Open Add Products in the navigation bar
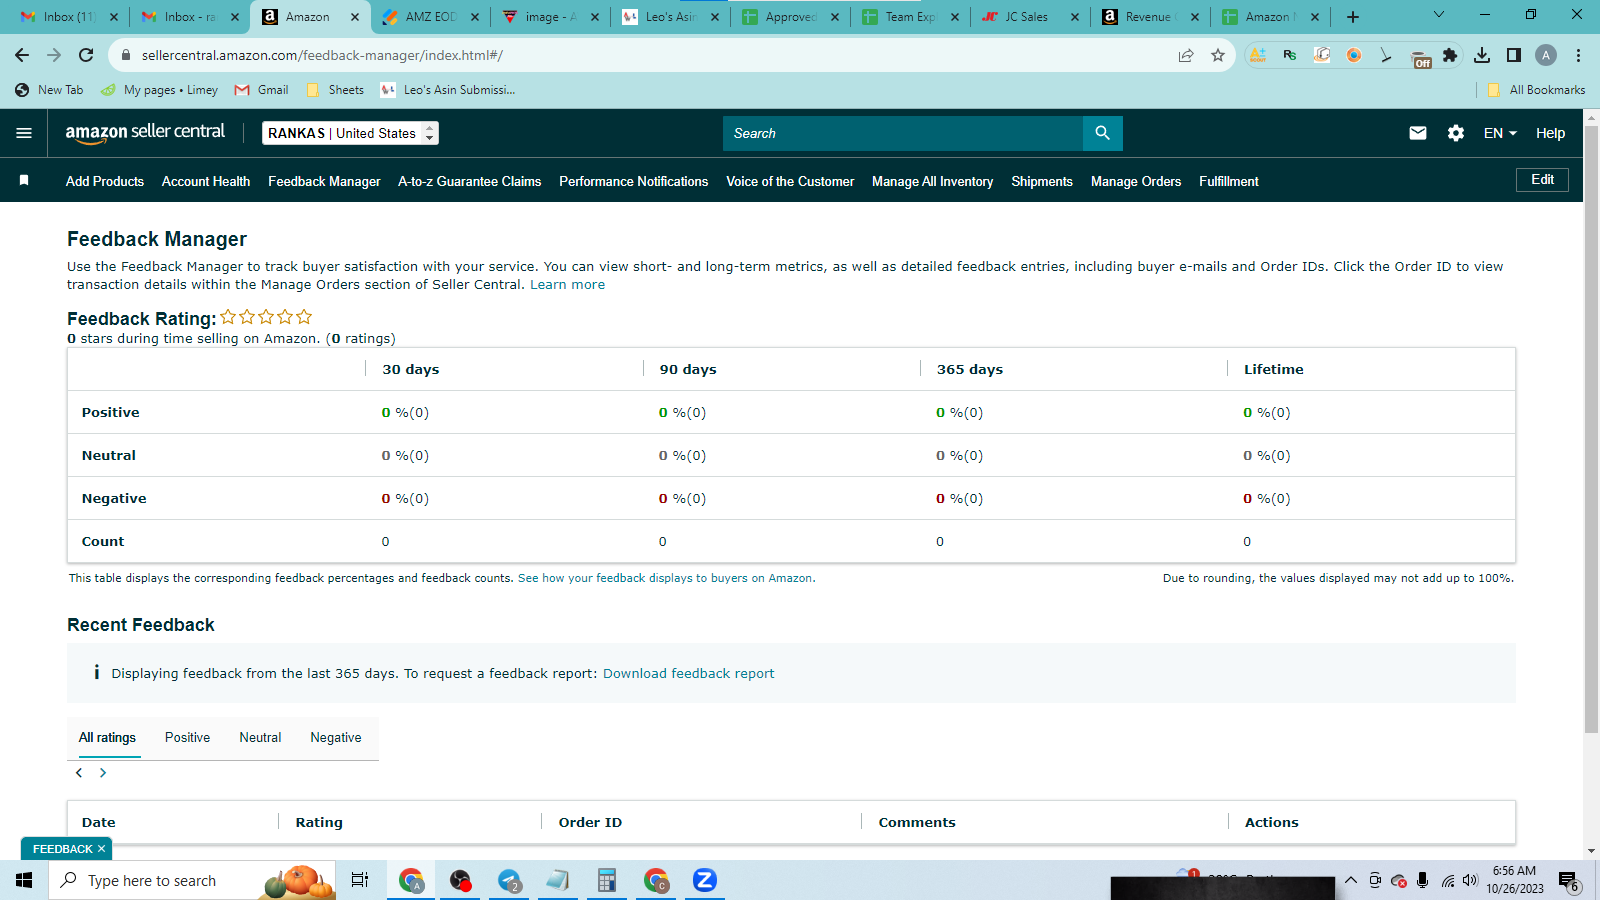The height and width of the screenshot is (900, 1600). pos(105,181)
